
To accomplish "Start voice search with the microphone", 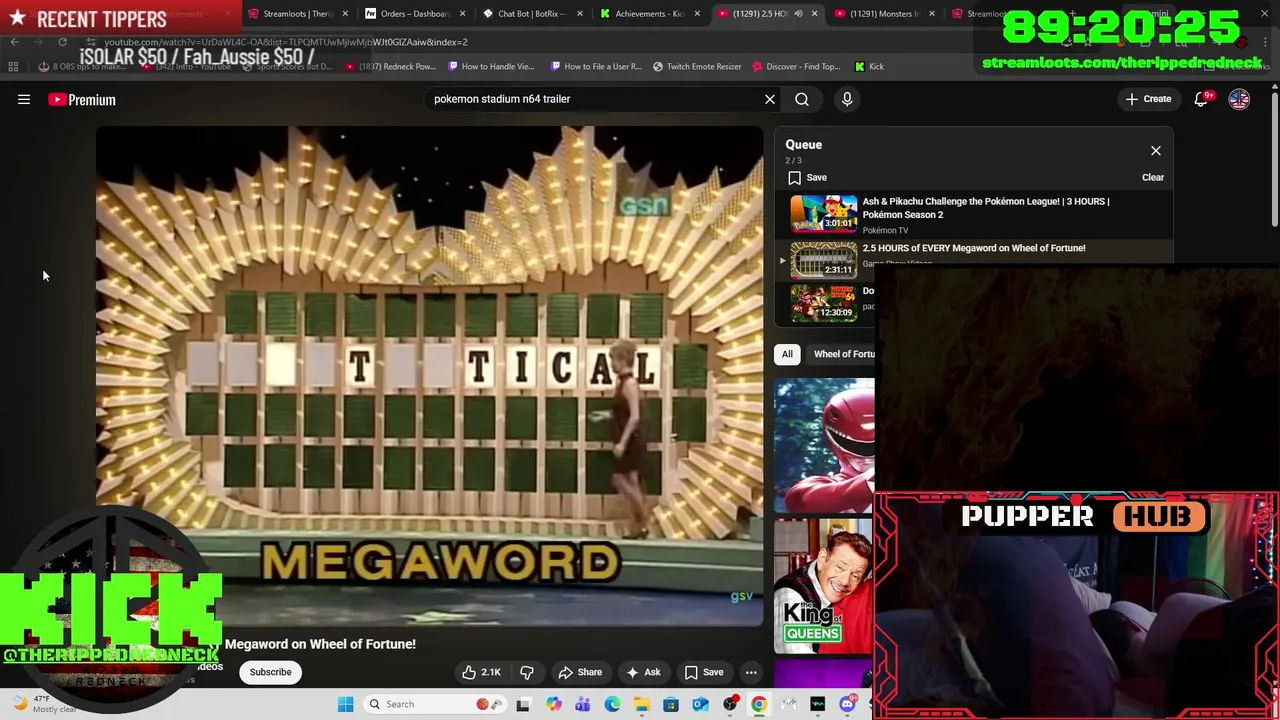I will [x=847, y=99].
